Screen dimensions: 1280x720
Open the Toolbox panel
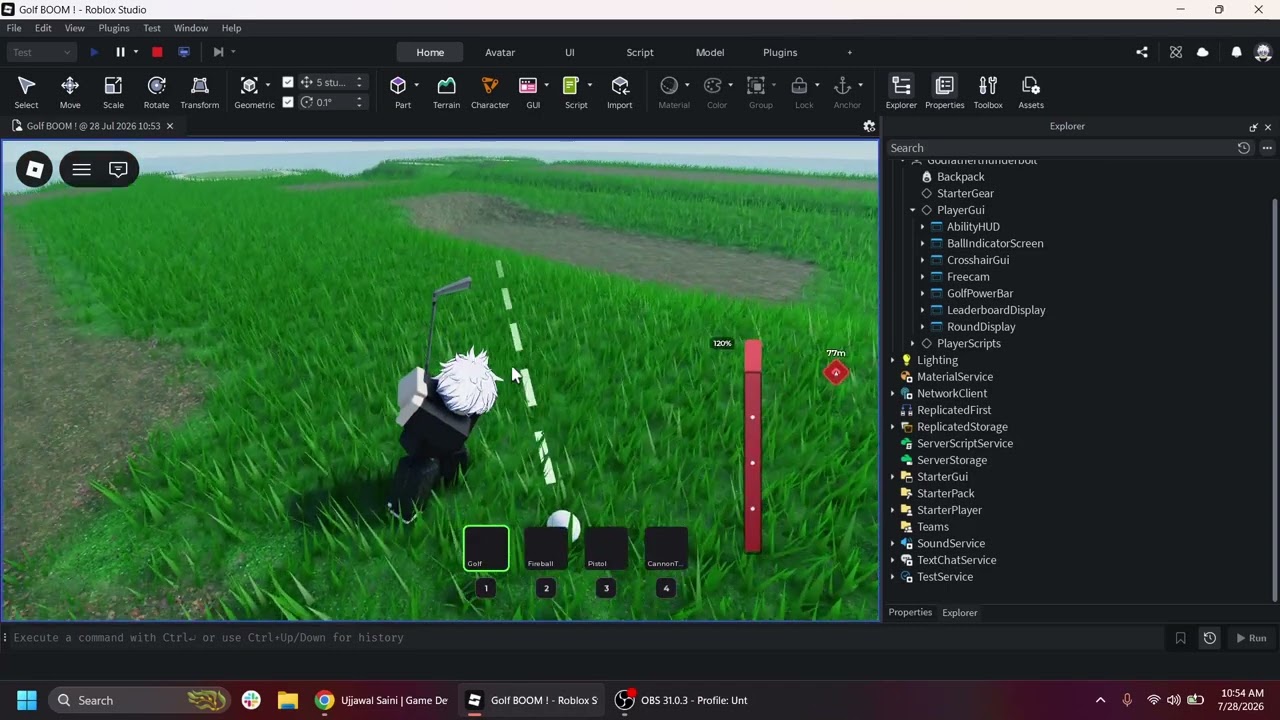coord(988,92)
